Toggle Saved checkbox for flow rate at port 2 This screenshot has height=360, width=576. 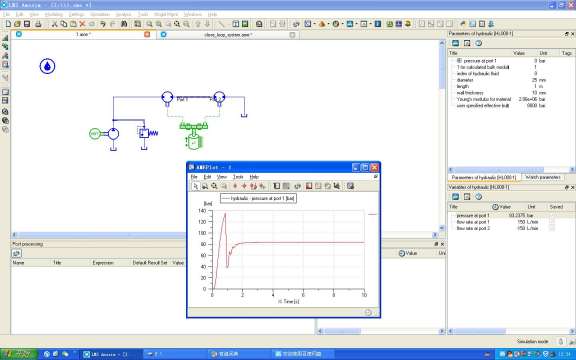[552, 228]
